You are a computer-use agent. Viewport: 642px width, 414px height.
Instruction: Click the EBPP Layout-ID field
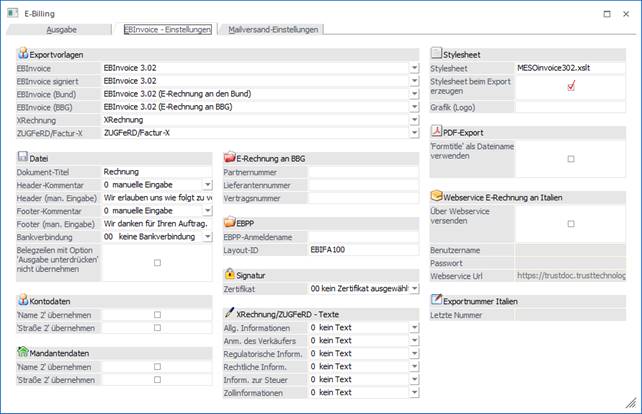point(362,249)
